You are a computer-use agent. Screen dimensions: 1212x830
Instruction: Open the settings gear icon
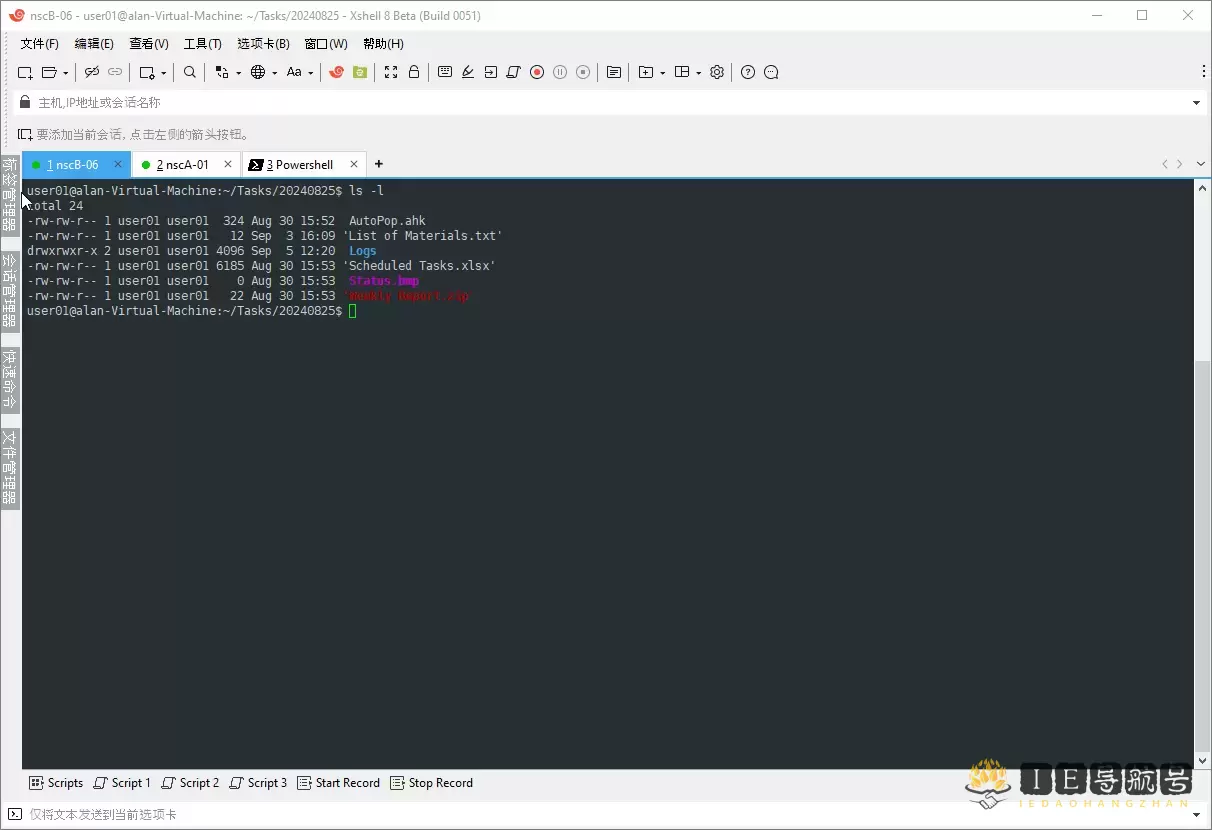click(x=717, y=72)
